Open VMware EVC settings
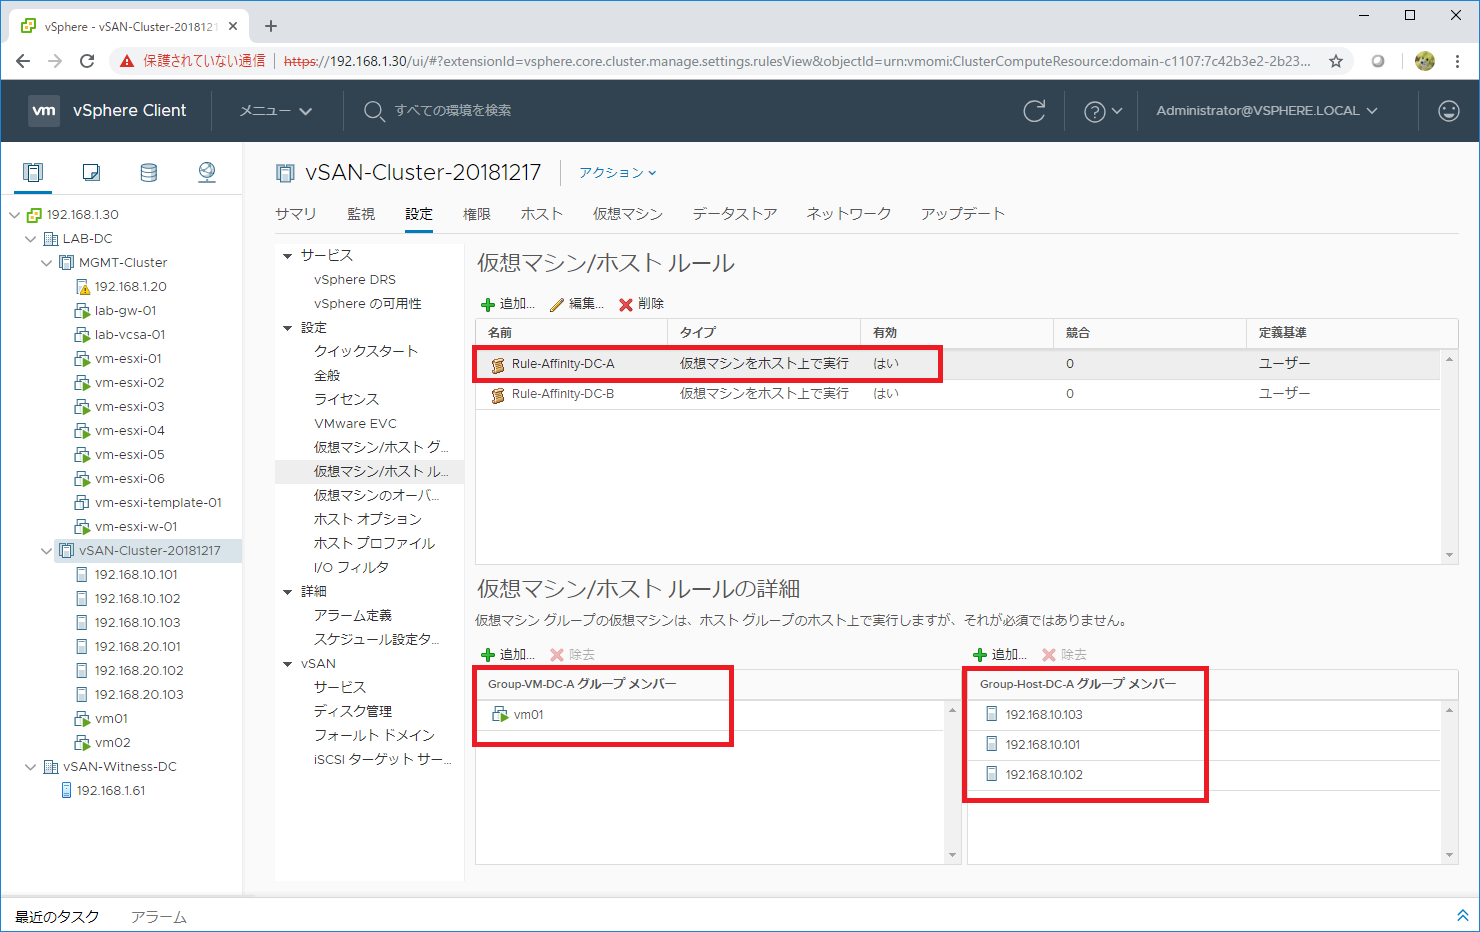1480x932 pixels. [355, 424]
